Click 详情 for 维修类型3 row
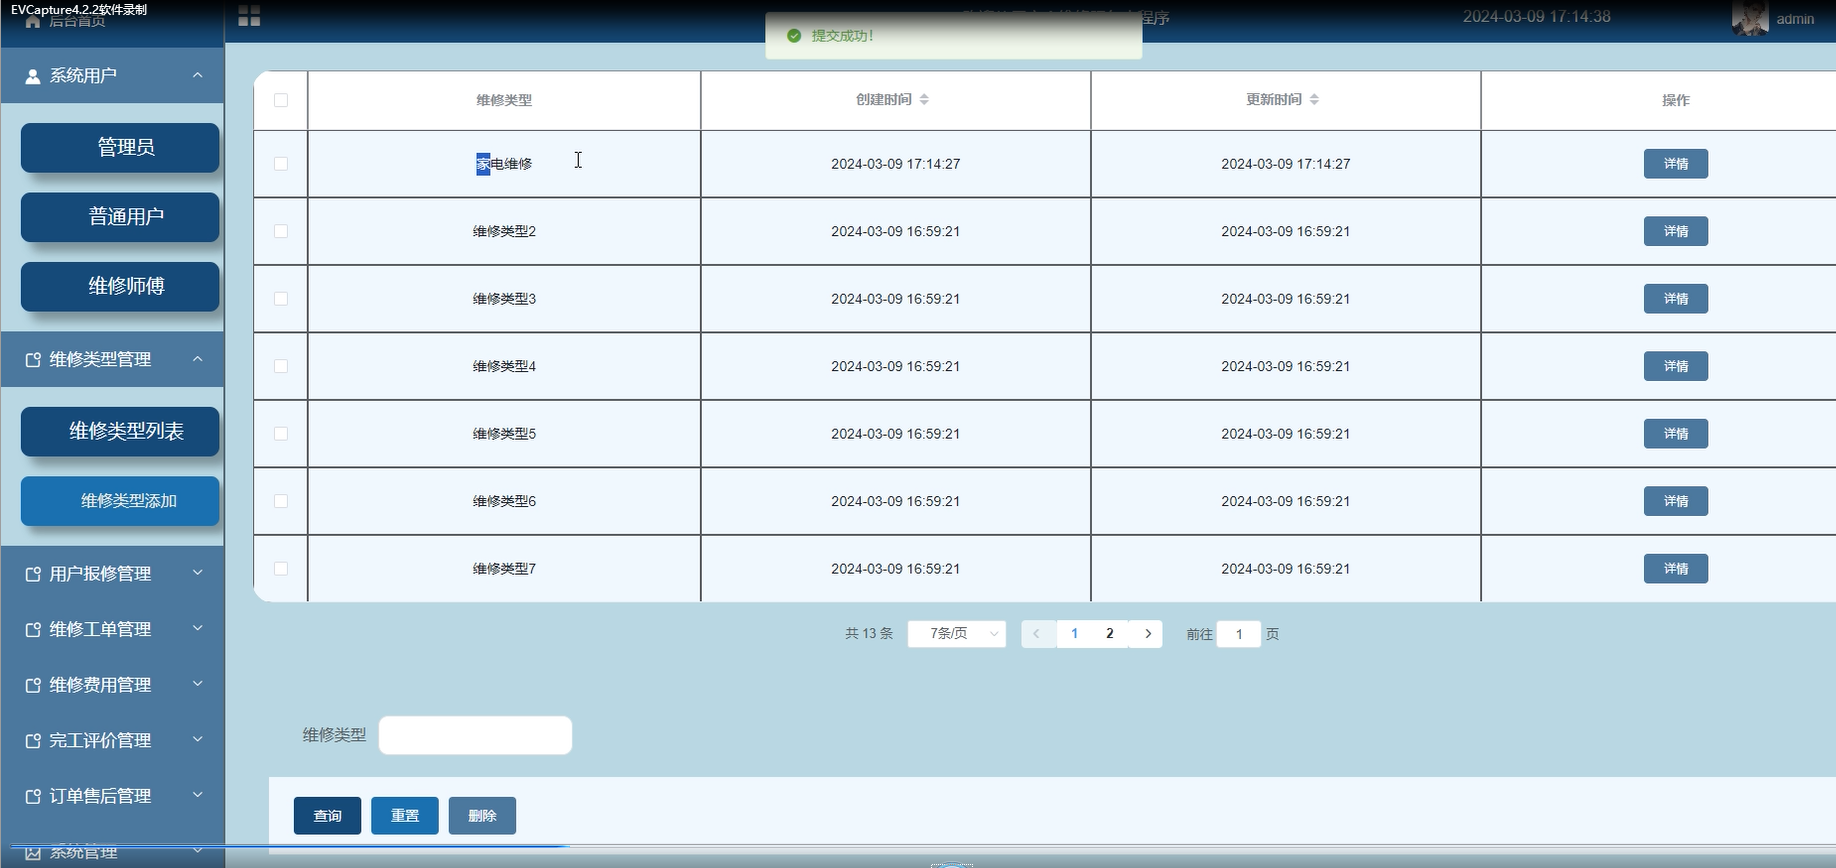 (x=1676, y=299)
